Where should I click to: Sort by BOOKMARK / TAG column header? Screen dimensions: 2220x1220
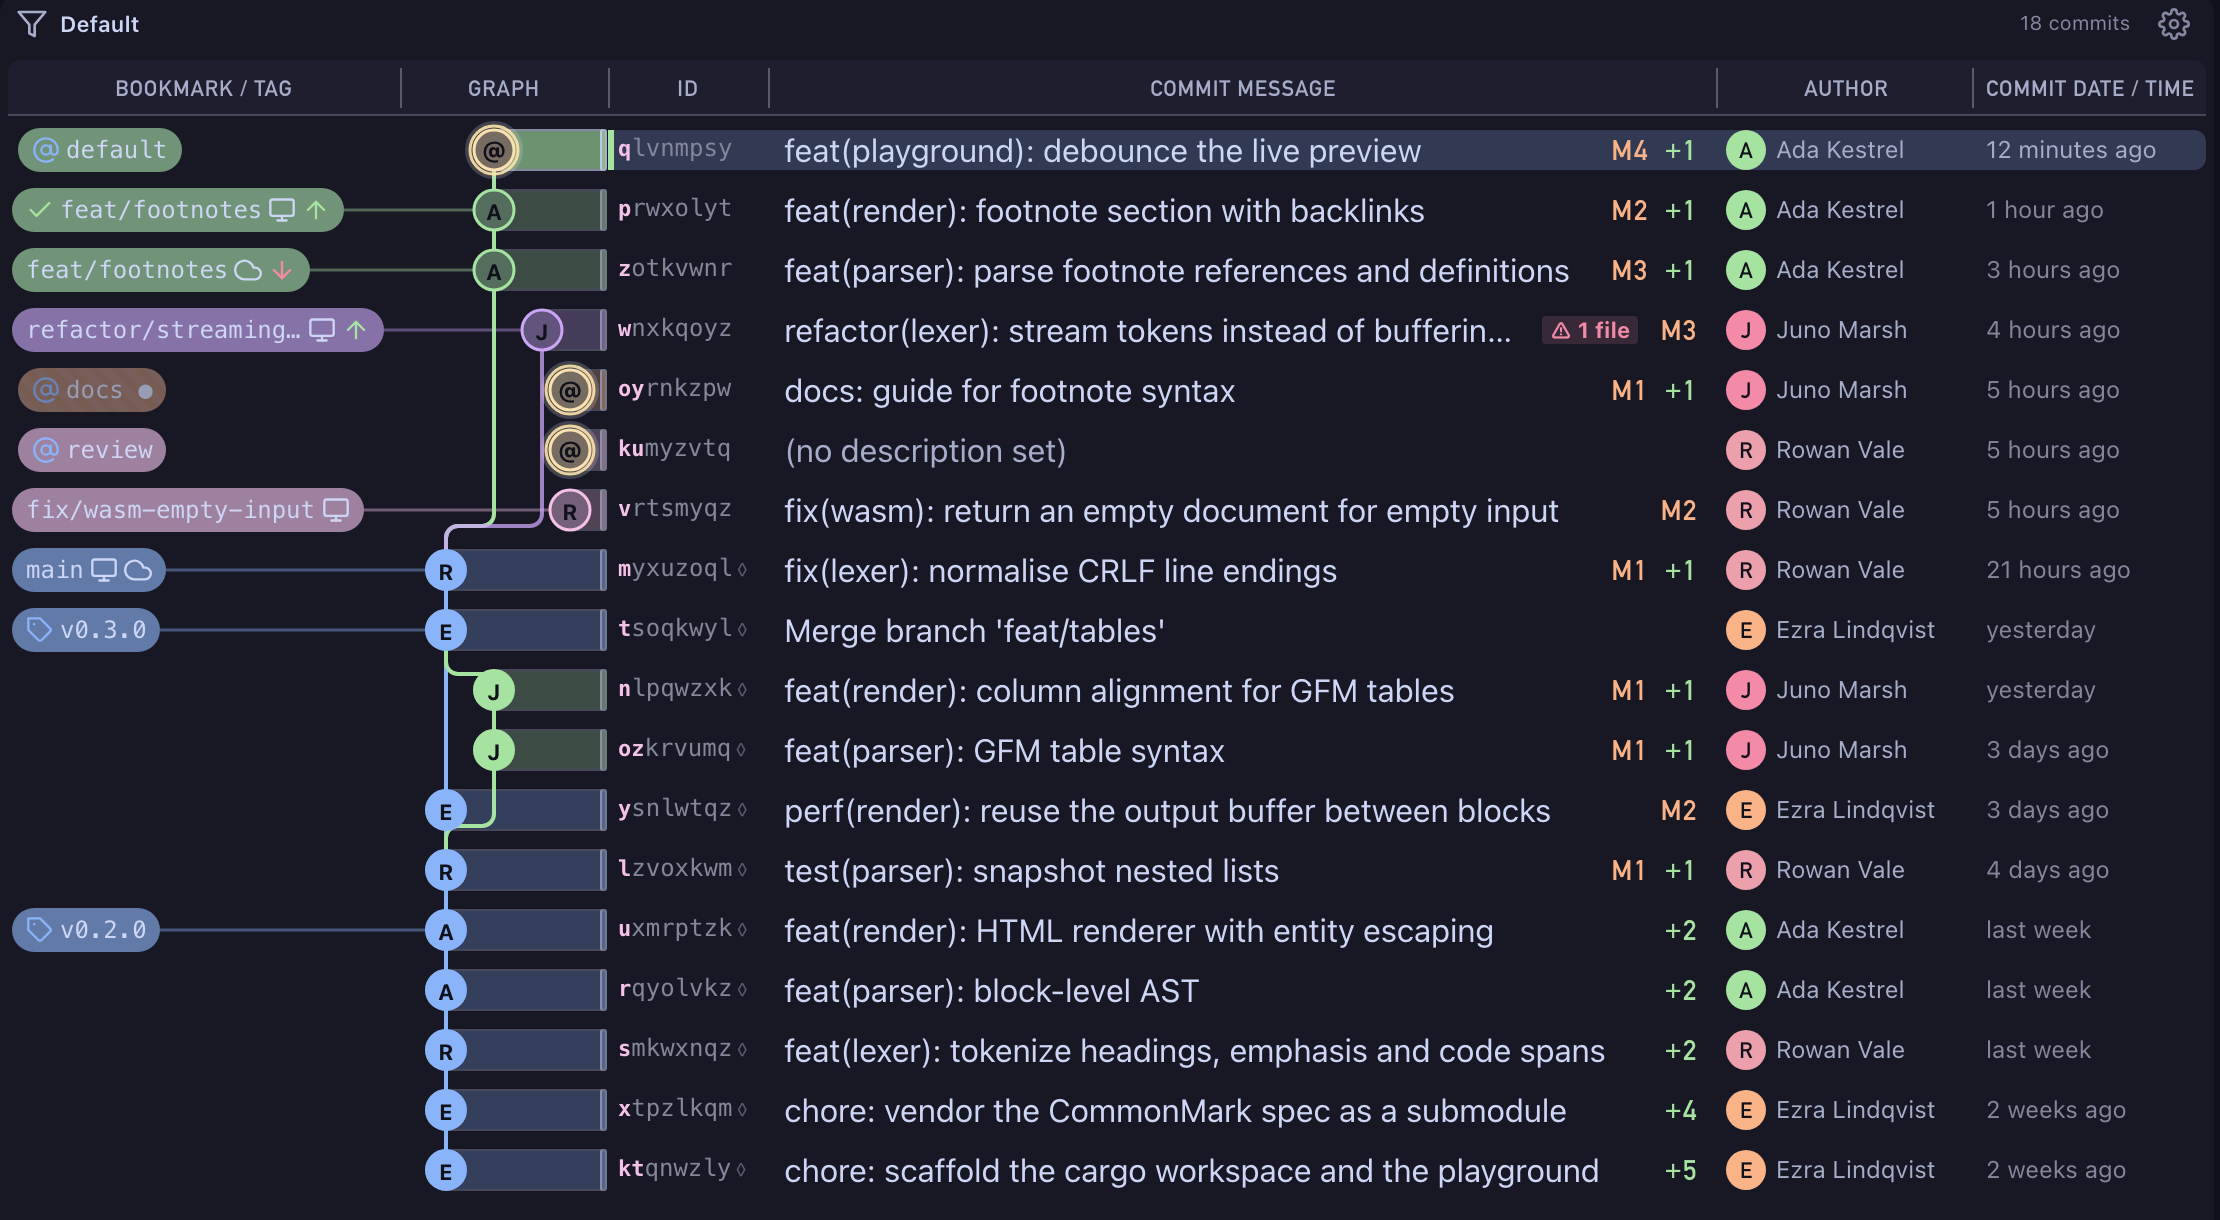(204, 89)
